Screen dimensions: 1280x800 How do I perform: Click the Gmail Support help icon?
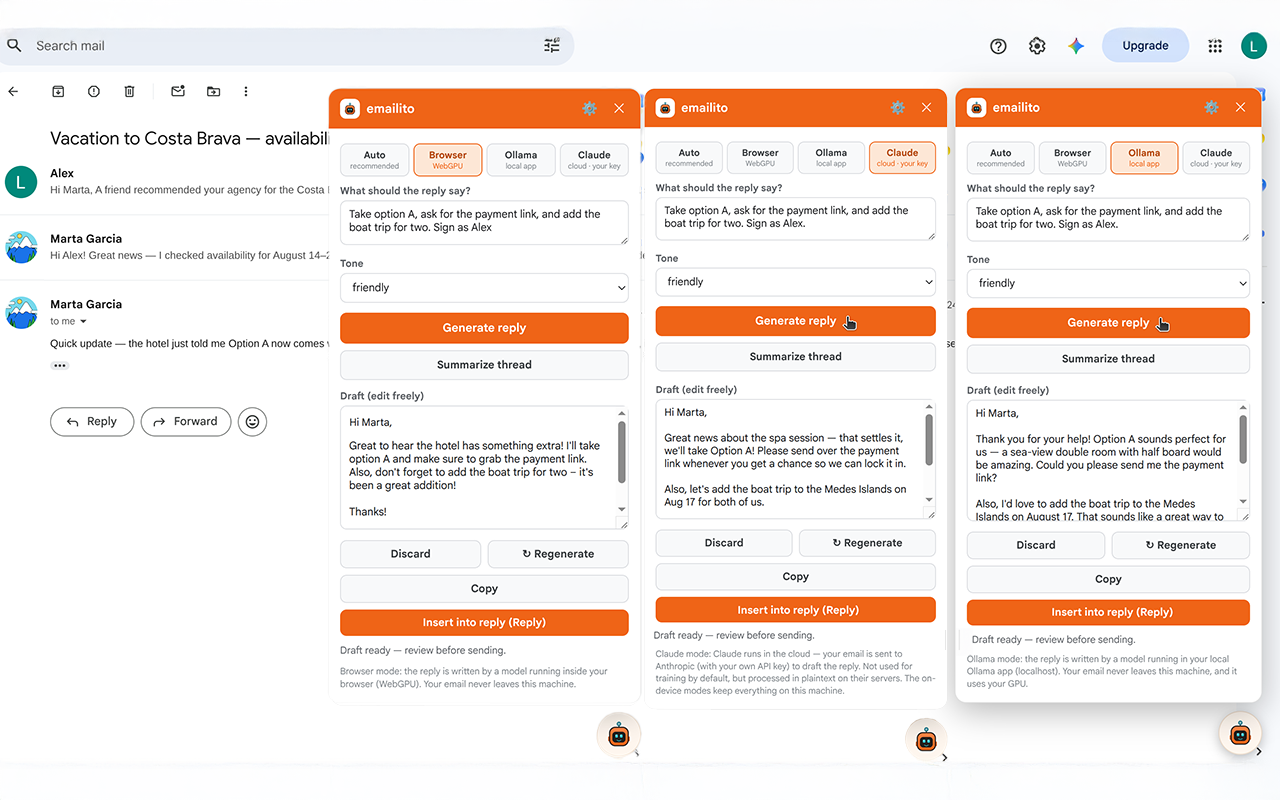(x=998, y=46)
